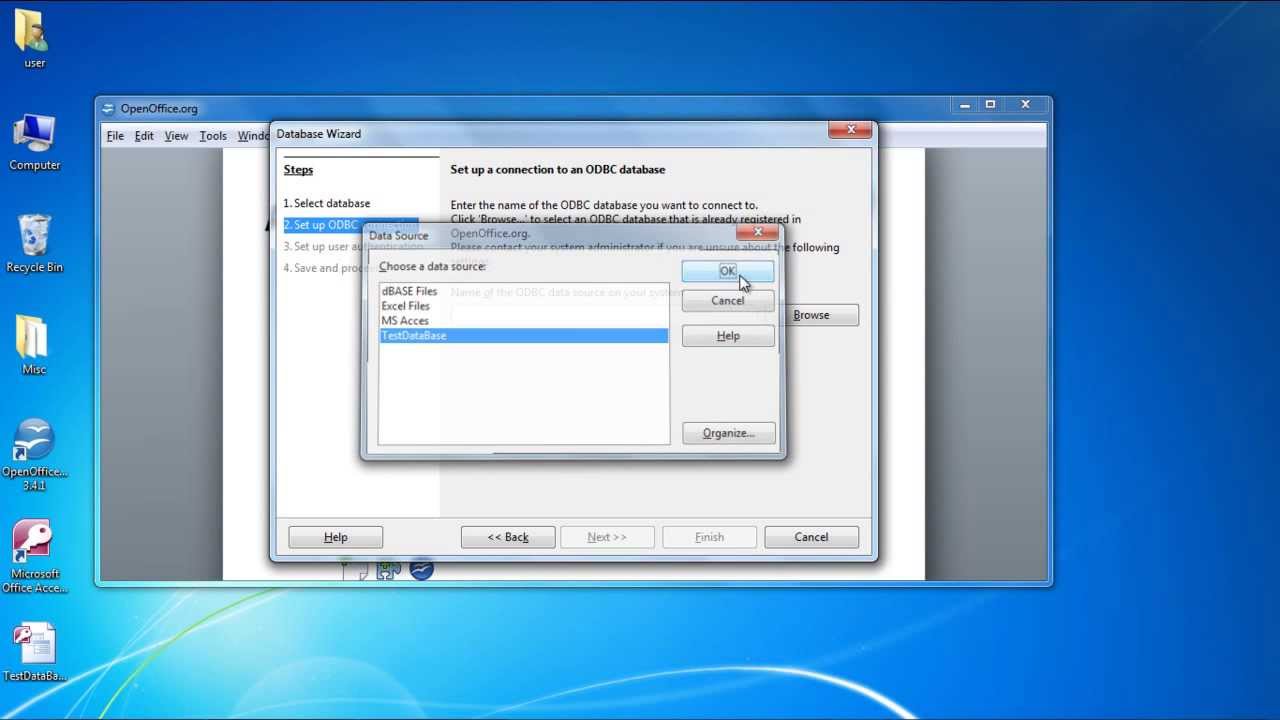The image size is (1280, 720).
Task: Minimize the OpenOffice.org window
Action: [964, 104]
